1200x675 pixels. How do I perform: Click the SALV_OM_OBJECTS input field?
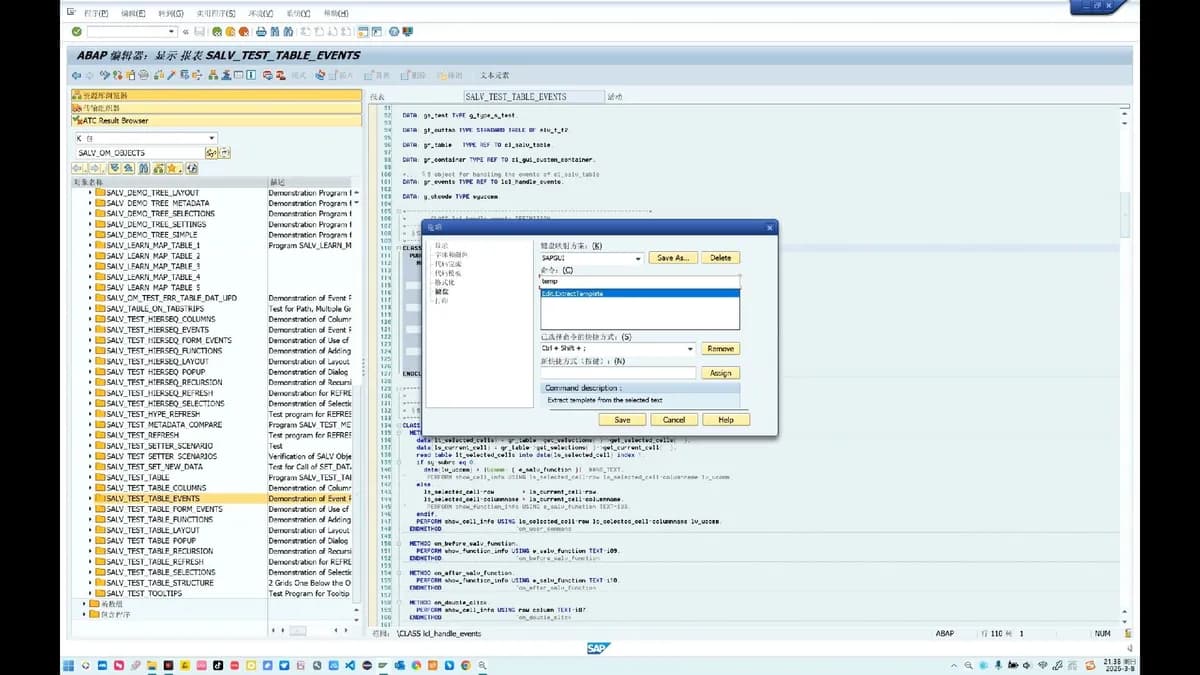pyautogui.click(x=139, y=152)
